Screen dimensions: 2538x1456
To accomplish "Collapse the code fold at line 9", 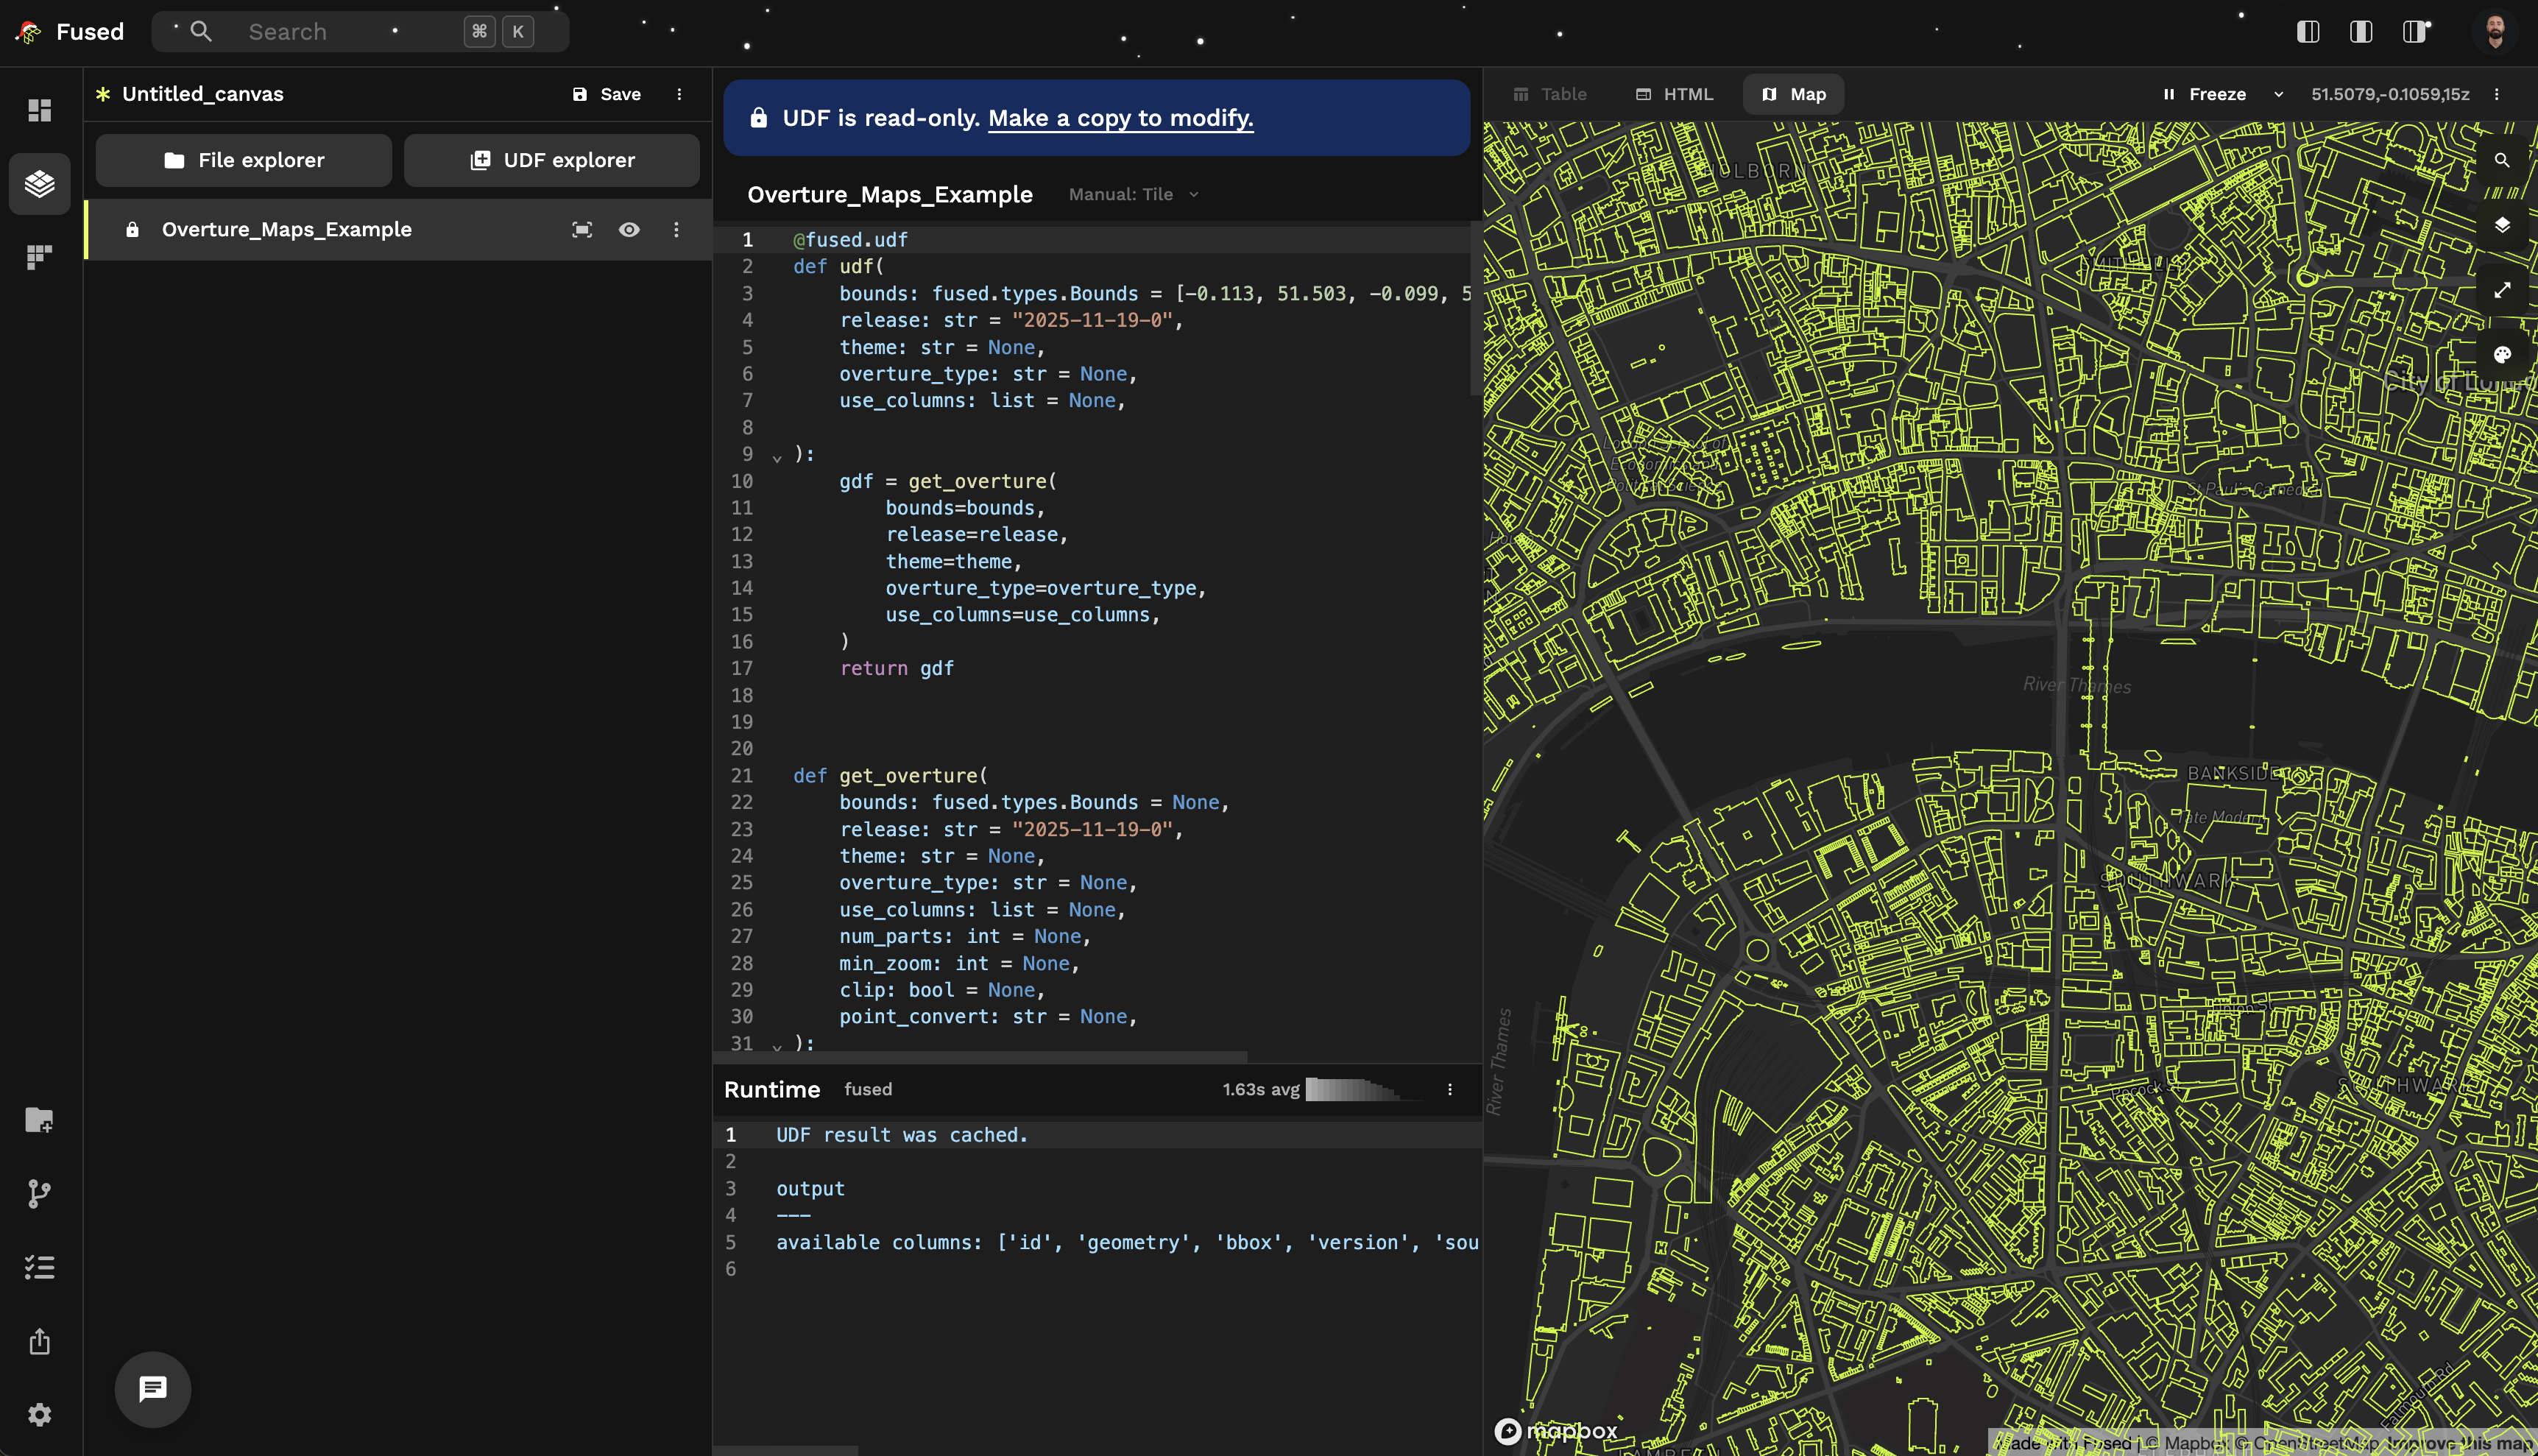I will click(777, 457).
